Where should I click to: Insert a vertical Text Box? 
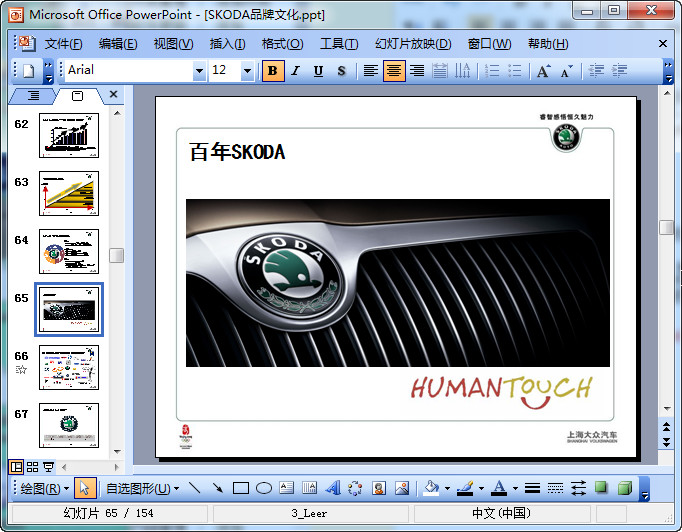coord(309,488)
